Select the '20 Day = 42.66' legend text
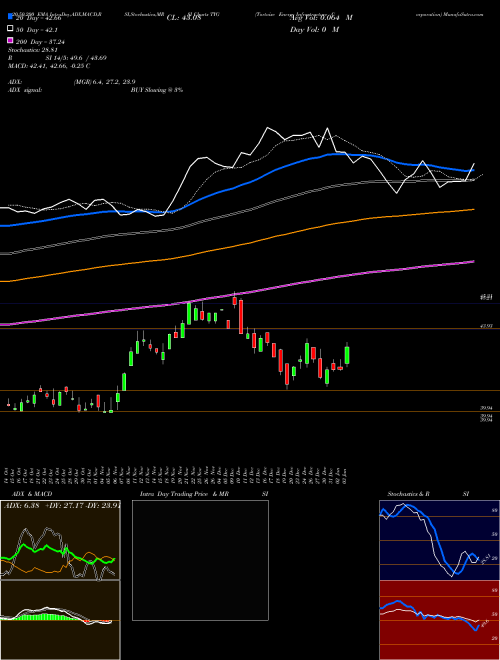 pos(39,18)
